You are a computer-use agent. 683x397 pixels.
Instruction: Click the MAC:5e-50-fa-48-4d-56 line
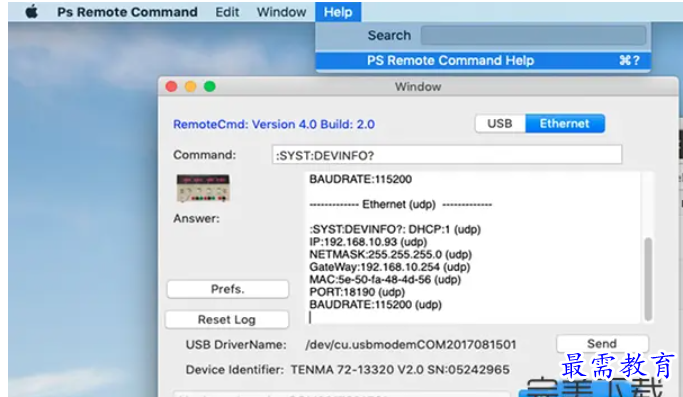385,279
